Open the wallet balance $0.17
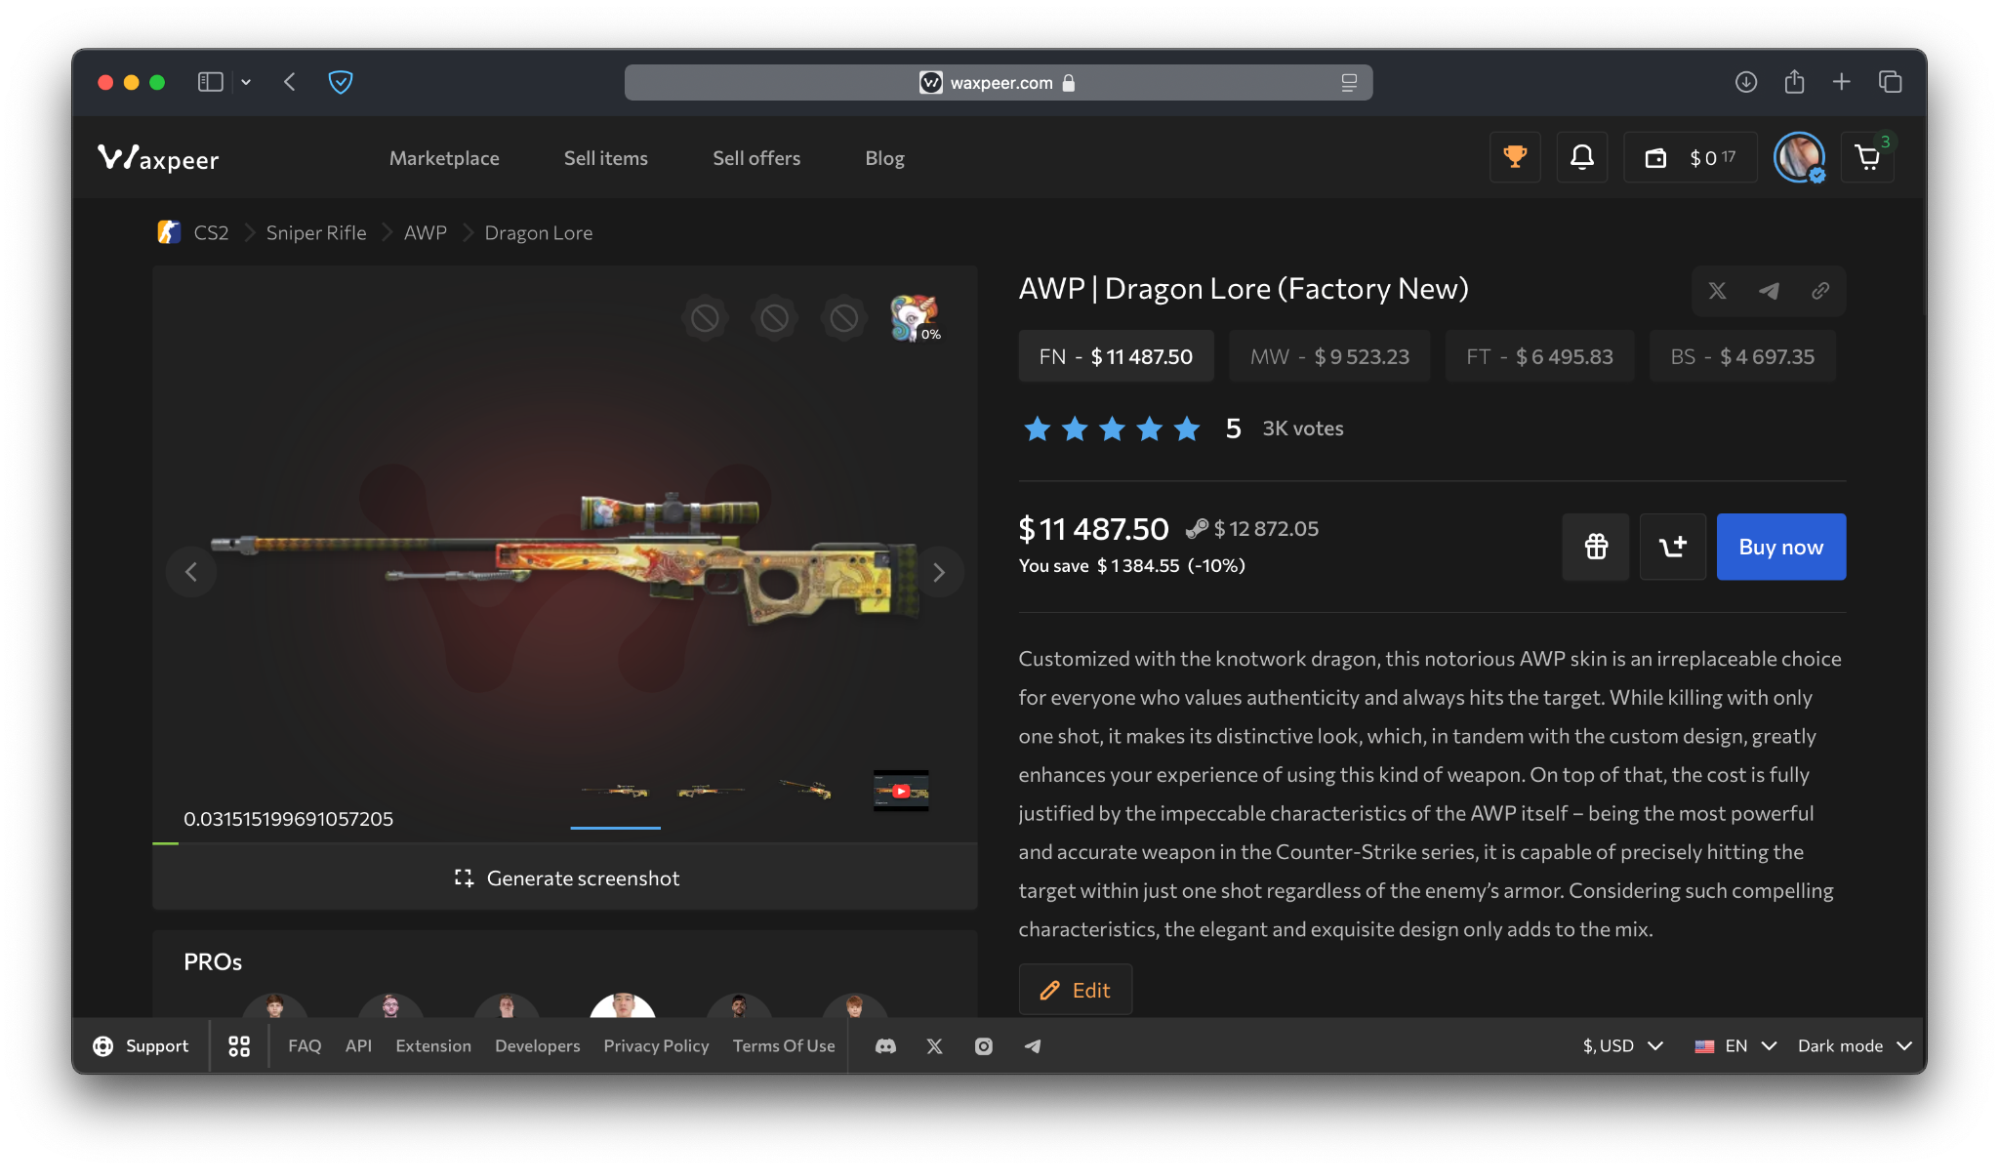Screen dimensions: 1999x1170 tap(1690, 157)
